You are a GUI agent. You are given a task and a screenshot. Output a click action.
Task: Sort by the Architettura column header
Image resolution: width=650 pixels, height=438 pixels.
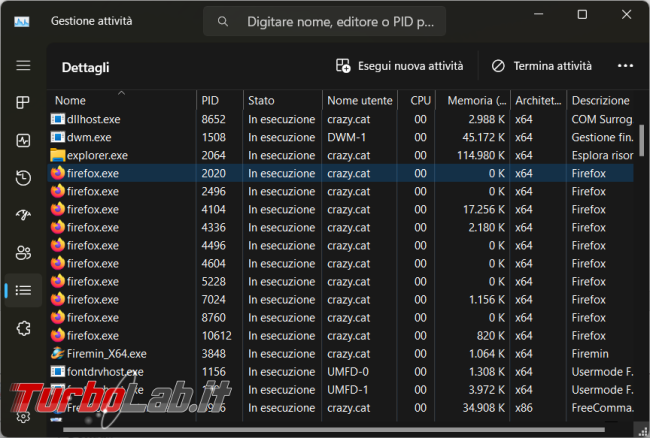click(x=538, y=100)
